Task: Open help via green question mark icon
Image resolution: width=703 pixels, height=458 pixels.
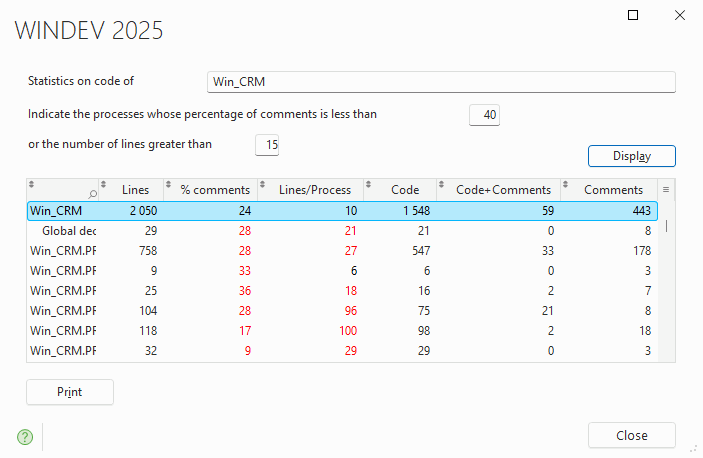Action: click(25, 436)
